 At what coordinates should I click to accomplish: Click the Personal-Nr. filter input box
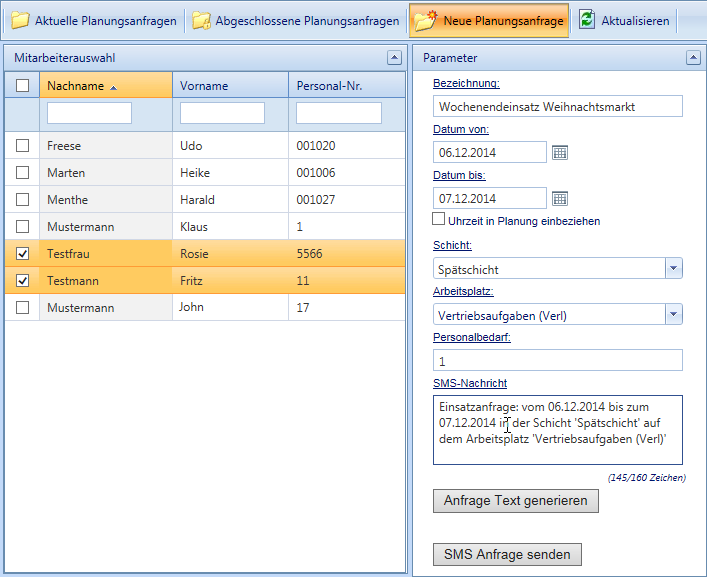pyautogui.click(x=339, y=113)
